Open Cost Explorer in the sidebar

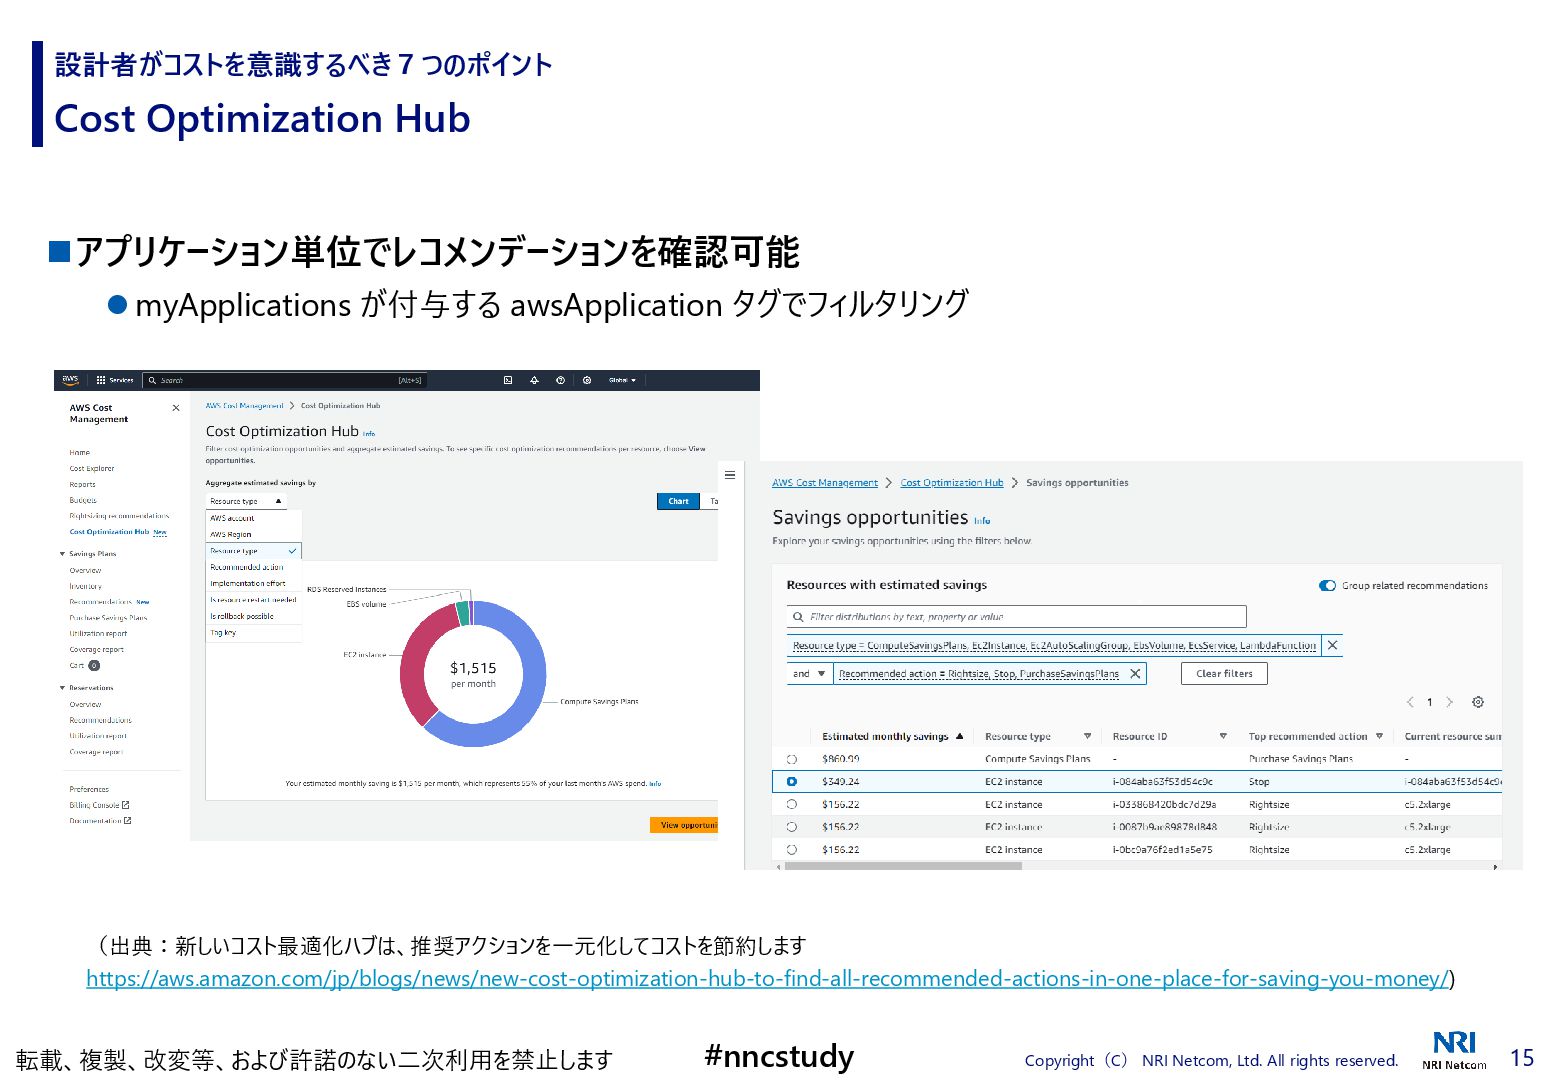(92, 468)
